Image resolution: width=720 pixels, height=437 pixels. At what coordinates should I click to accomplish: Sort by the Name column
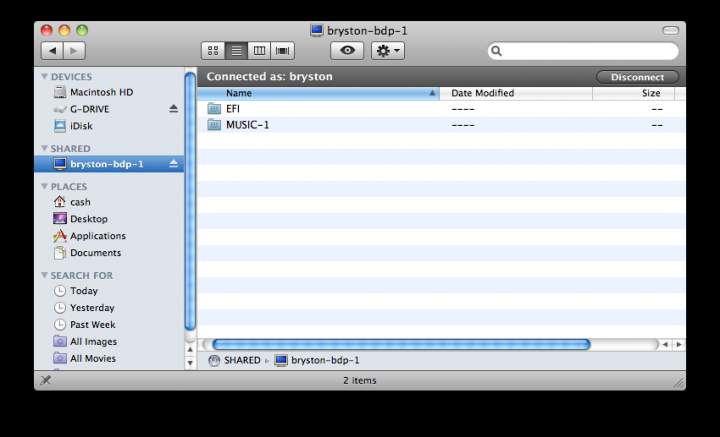319,93
